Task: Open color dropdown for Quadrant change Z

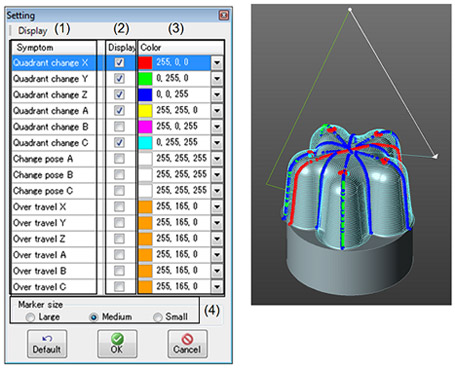Action: tap(217, 94)
